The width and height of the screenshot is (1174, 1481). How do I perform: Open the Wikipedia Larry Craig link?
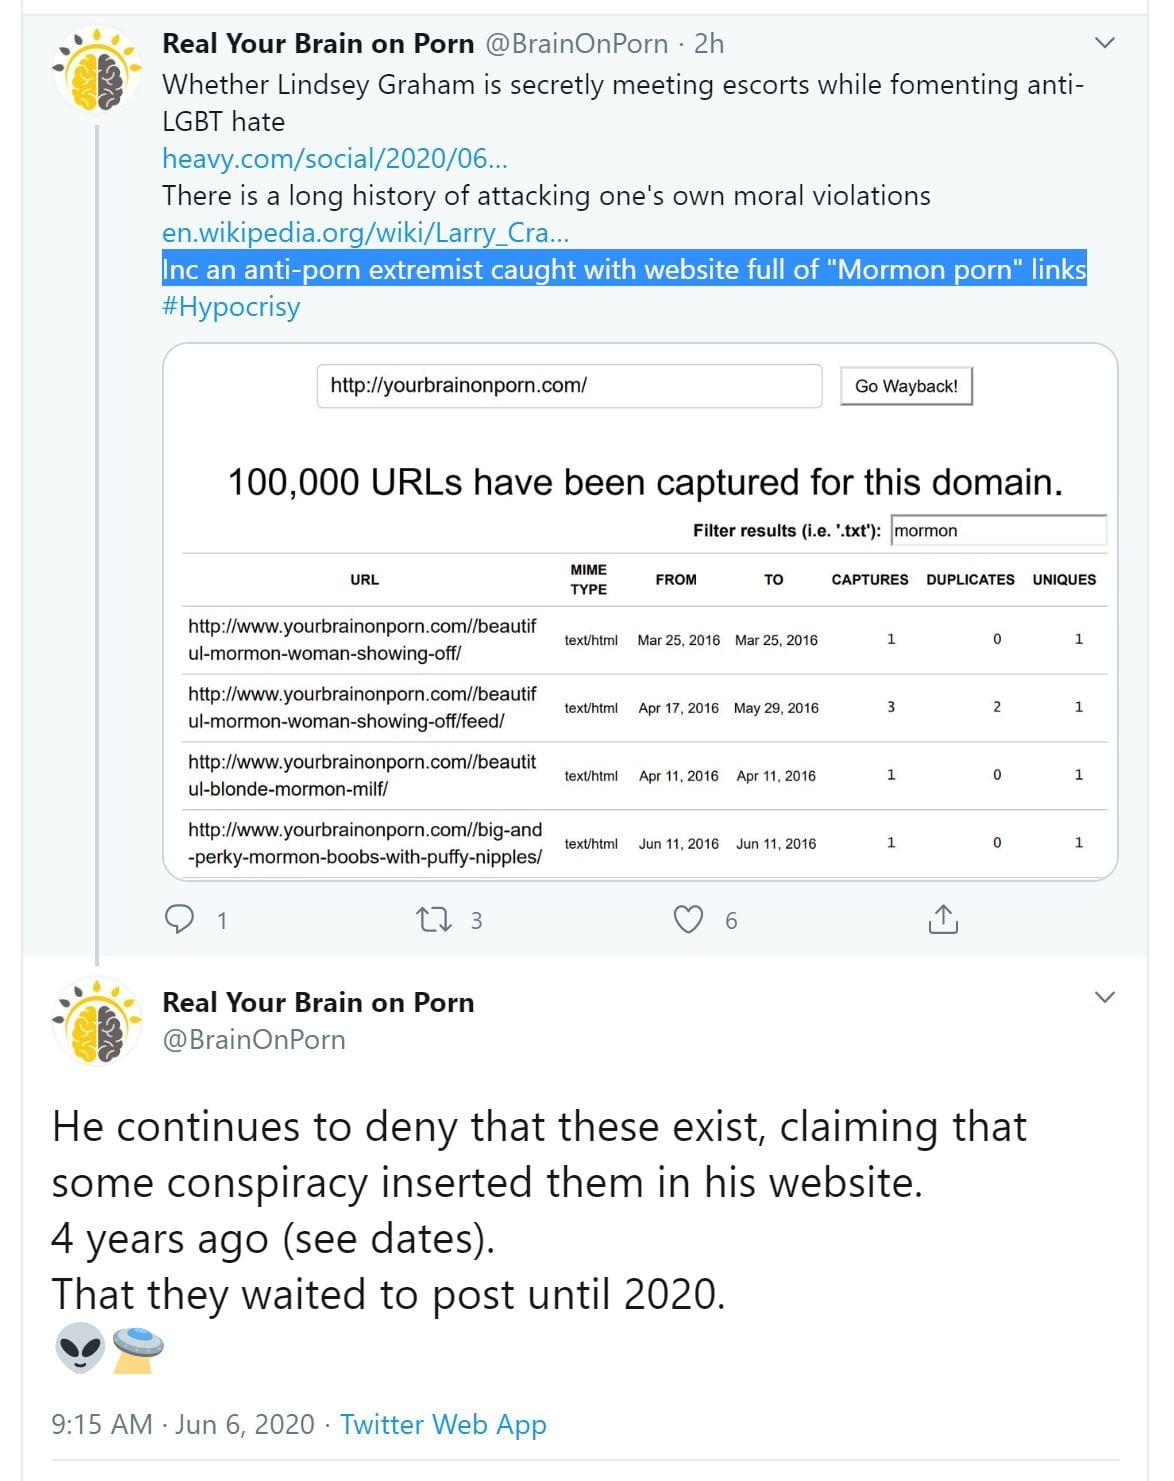click(x=365, y=232)
